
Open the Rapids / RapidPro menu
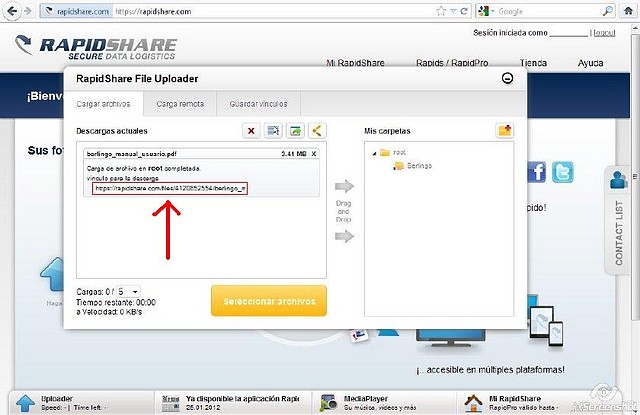click(x=452, y=63)
